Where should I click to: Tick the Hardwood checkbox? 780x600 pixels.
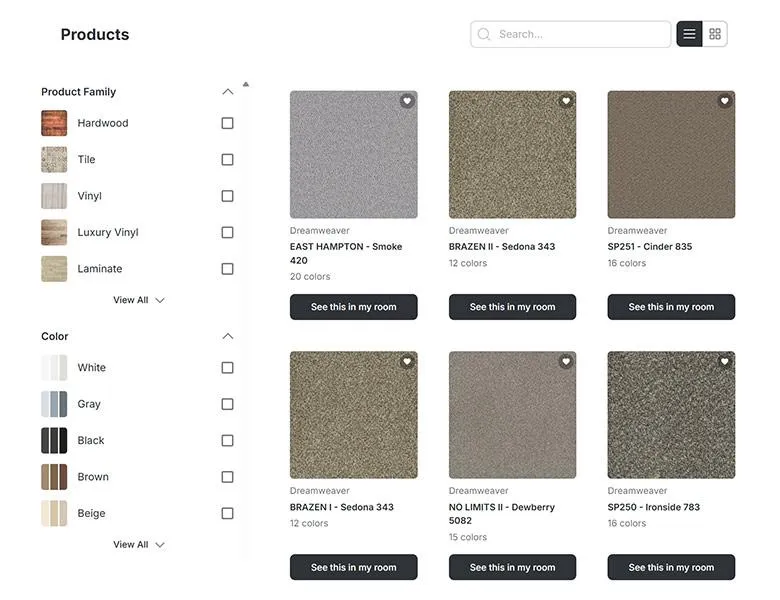(x=227, y=123)
